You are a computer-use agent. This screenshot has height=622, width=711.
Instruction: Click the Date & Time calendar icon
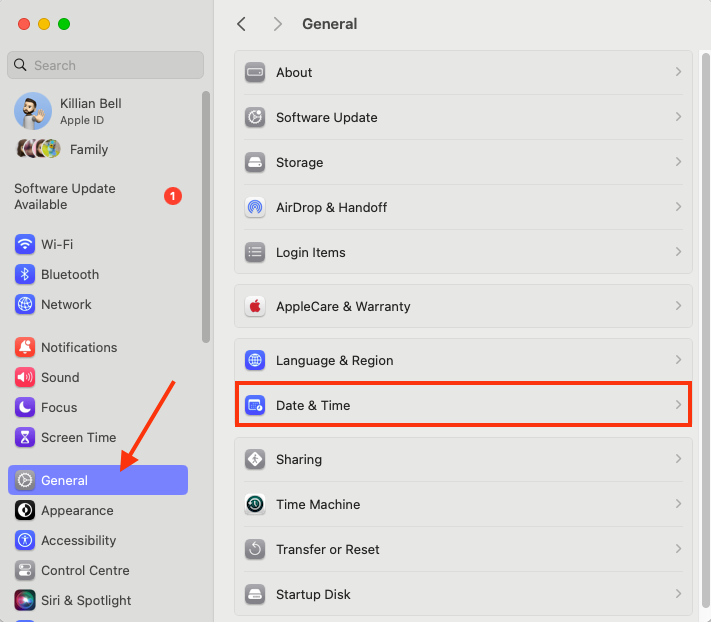pyautogui.click(x=255, y=405)
